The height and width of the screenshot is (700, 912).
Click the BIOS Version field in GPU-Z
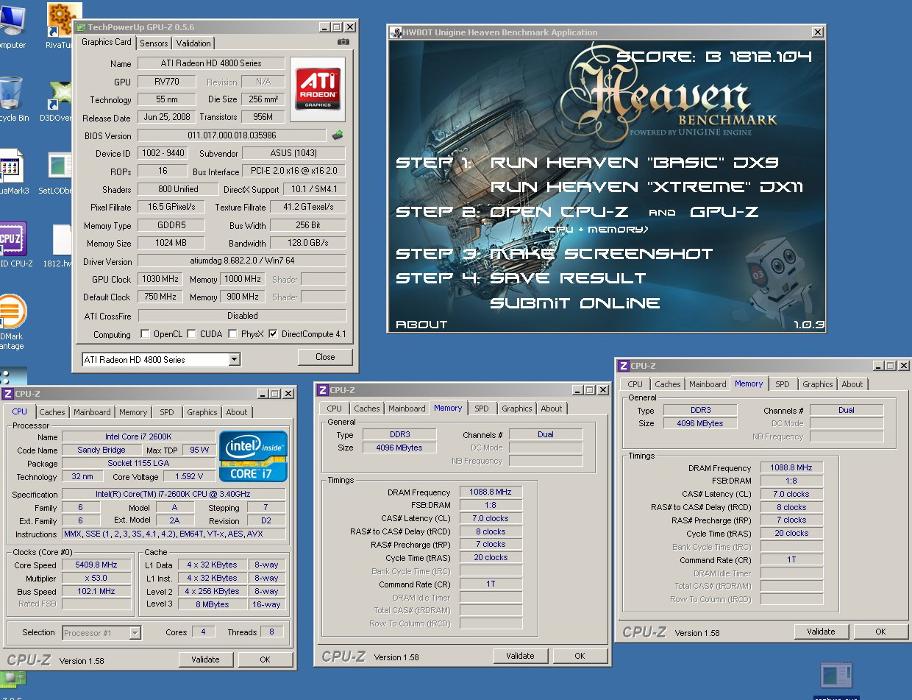231,135
